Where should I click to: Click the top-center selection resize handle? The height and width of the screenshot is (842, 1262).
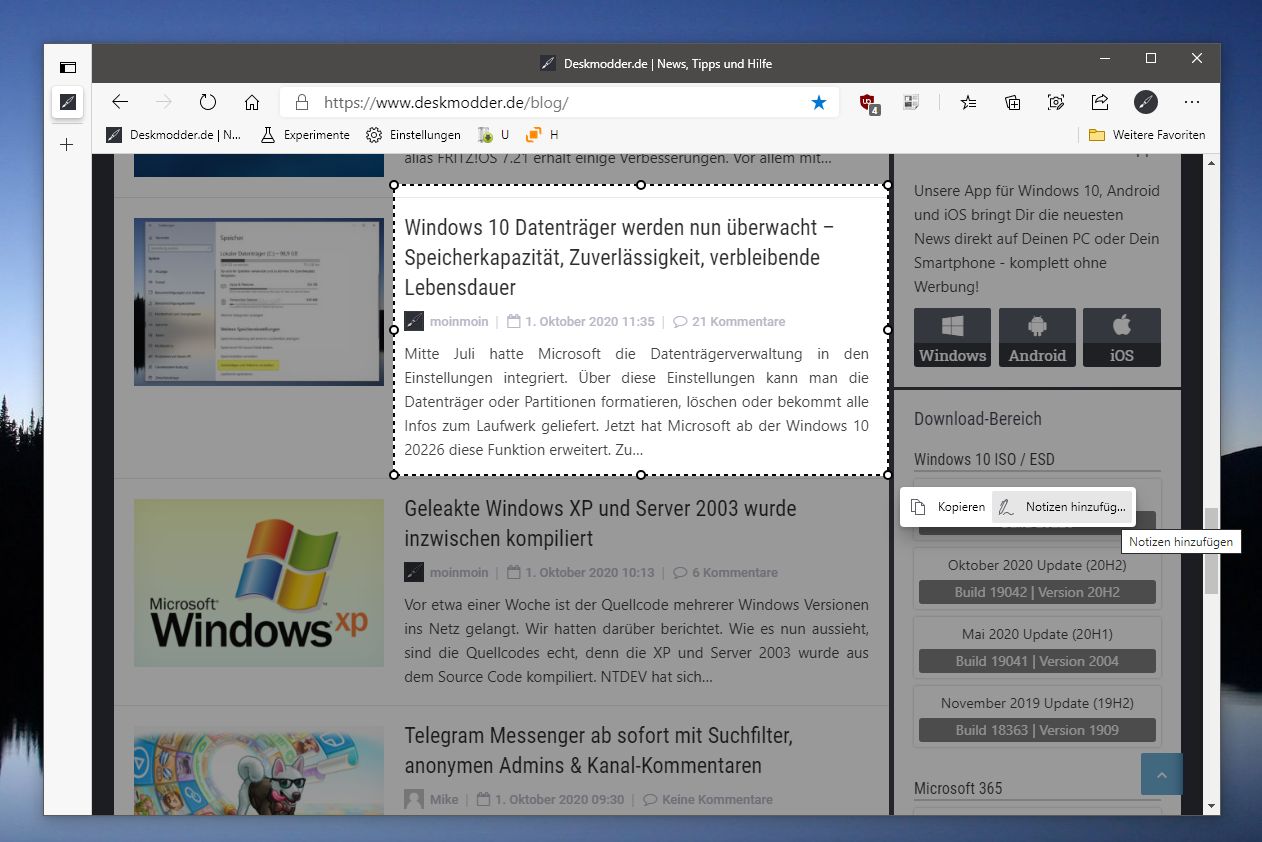[640, 185]
